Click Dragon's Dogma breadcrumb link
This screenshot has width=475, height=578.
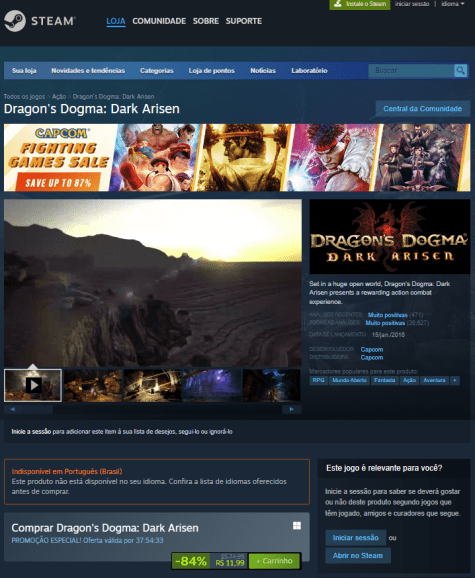pos(113,97)
